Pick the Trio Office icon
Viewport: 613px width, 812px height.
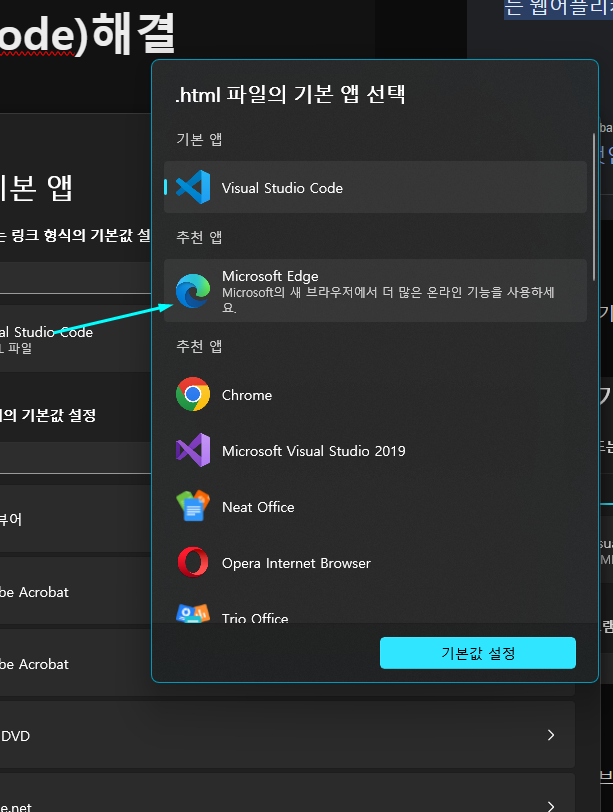point(193,613)
